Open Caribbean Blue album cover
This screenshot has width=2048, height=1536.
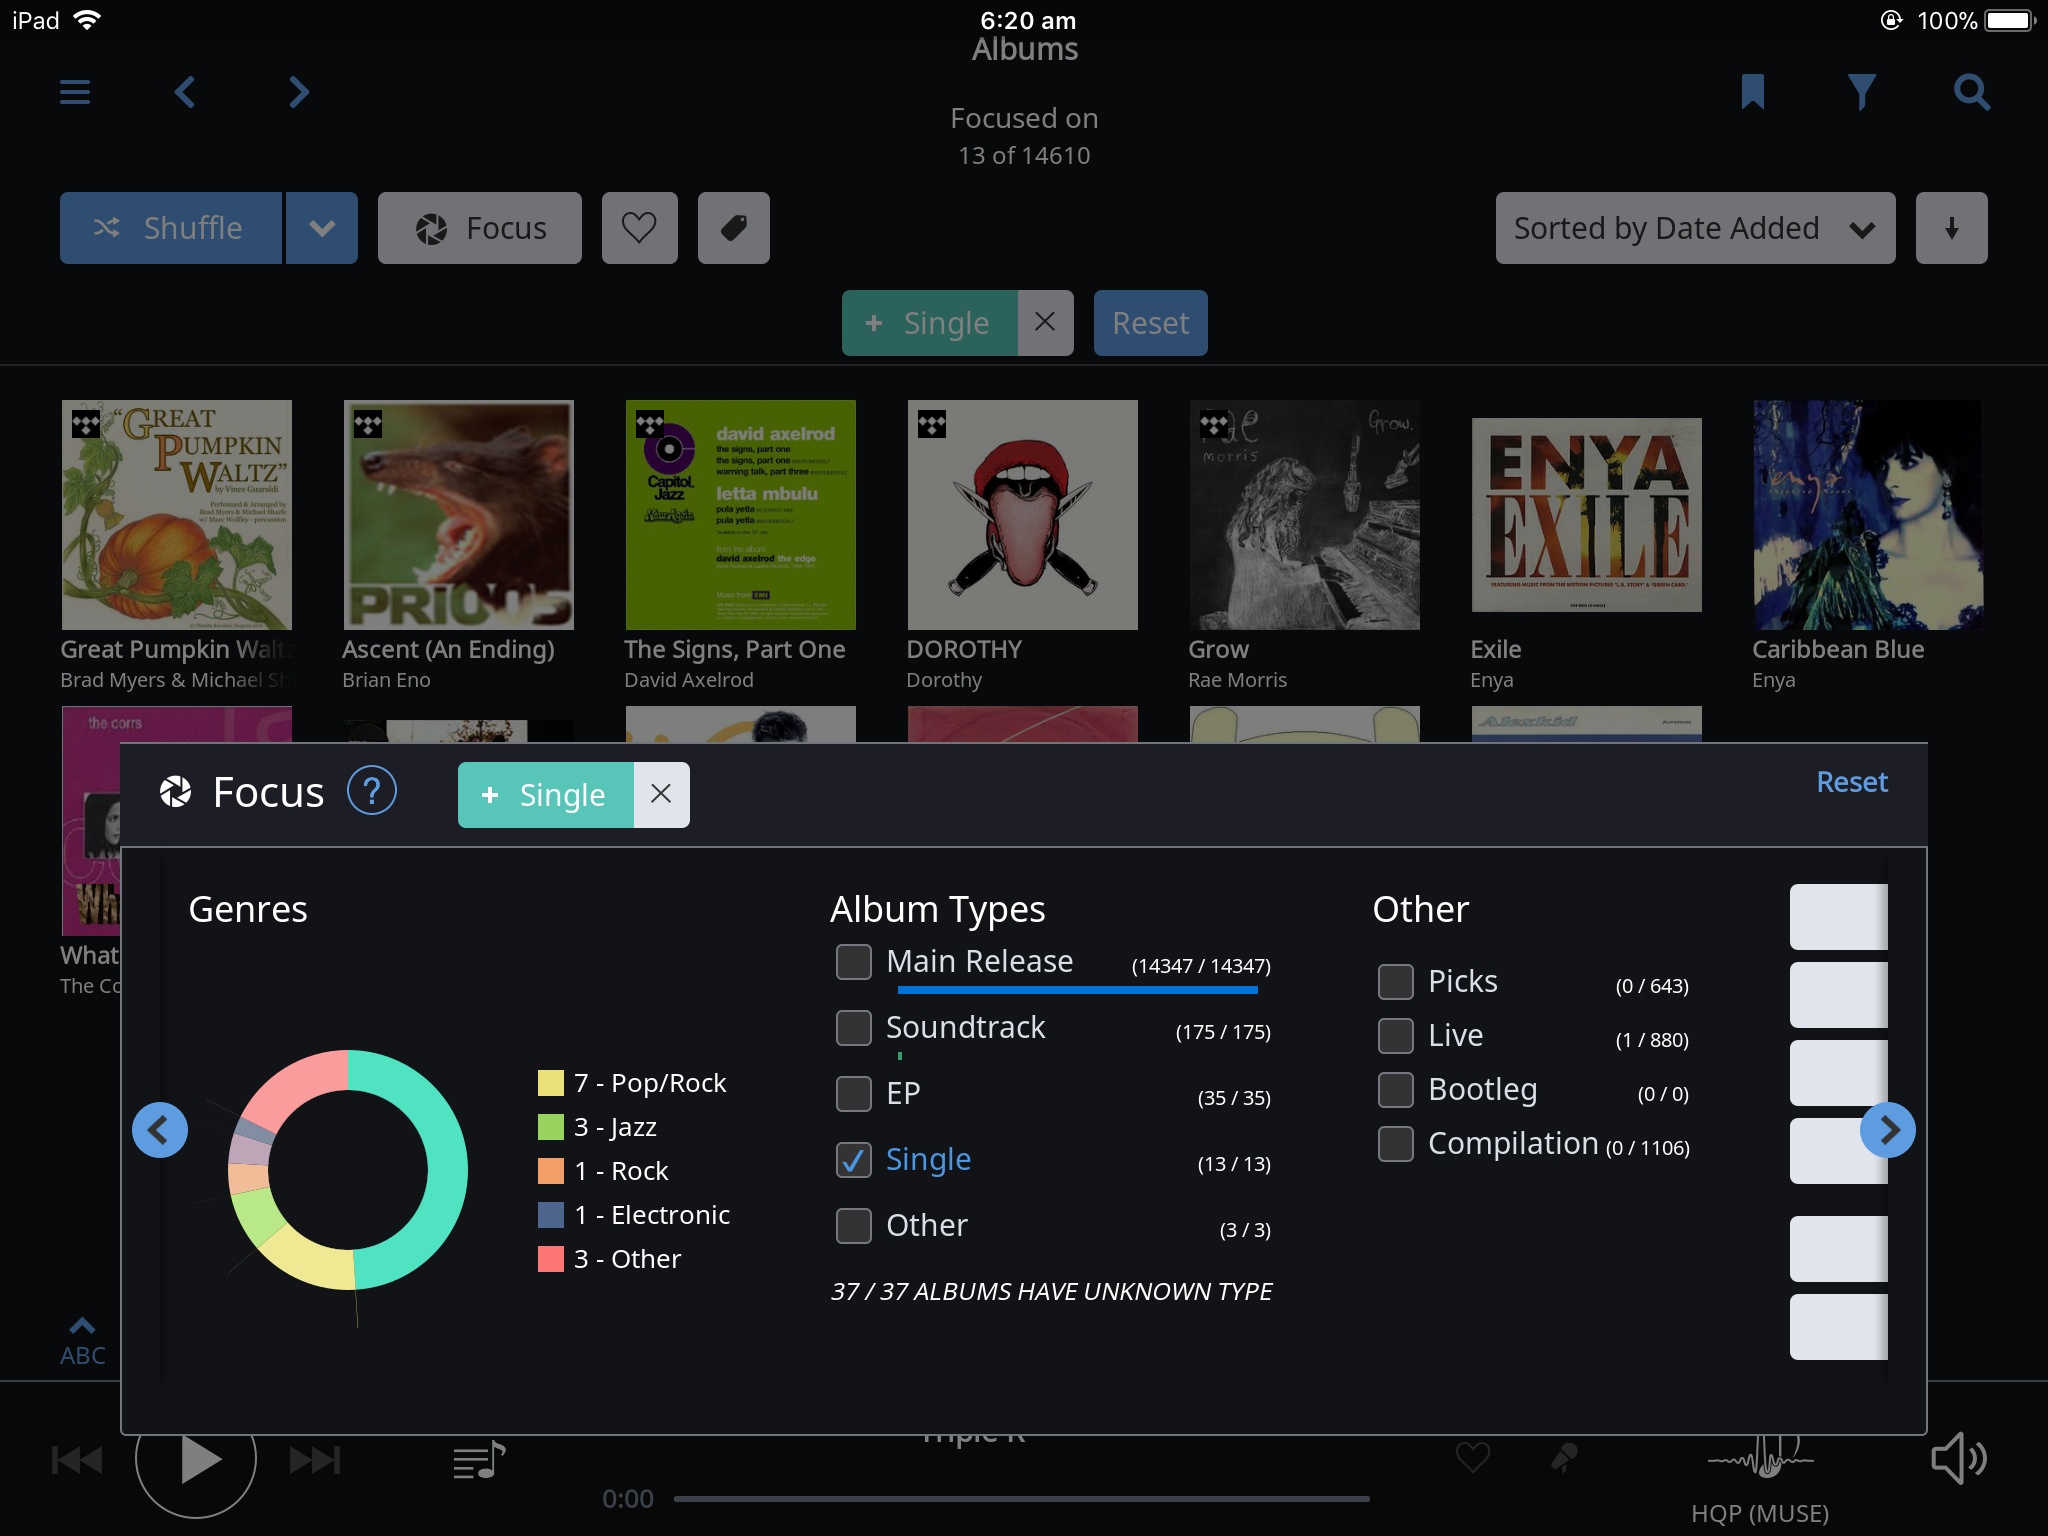[1868, 515]
